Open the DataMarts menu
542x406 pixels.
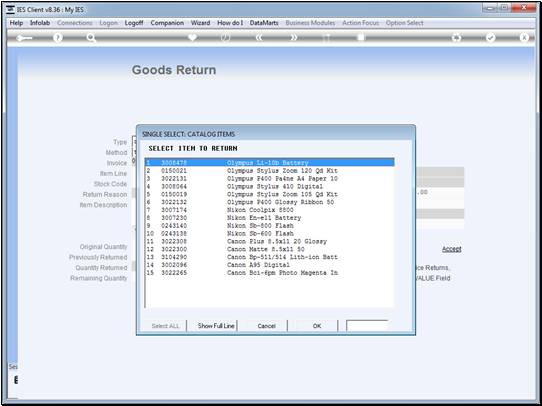pyautogui.click(x=264, y=23)
